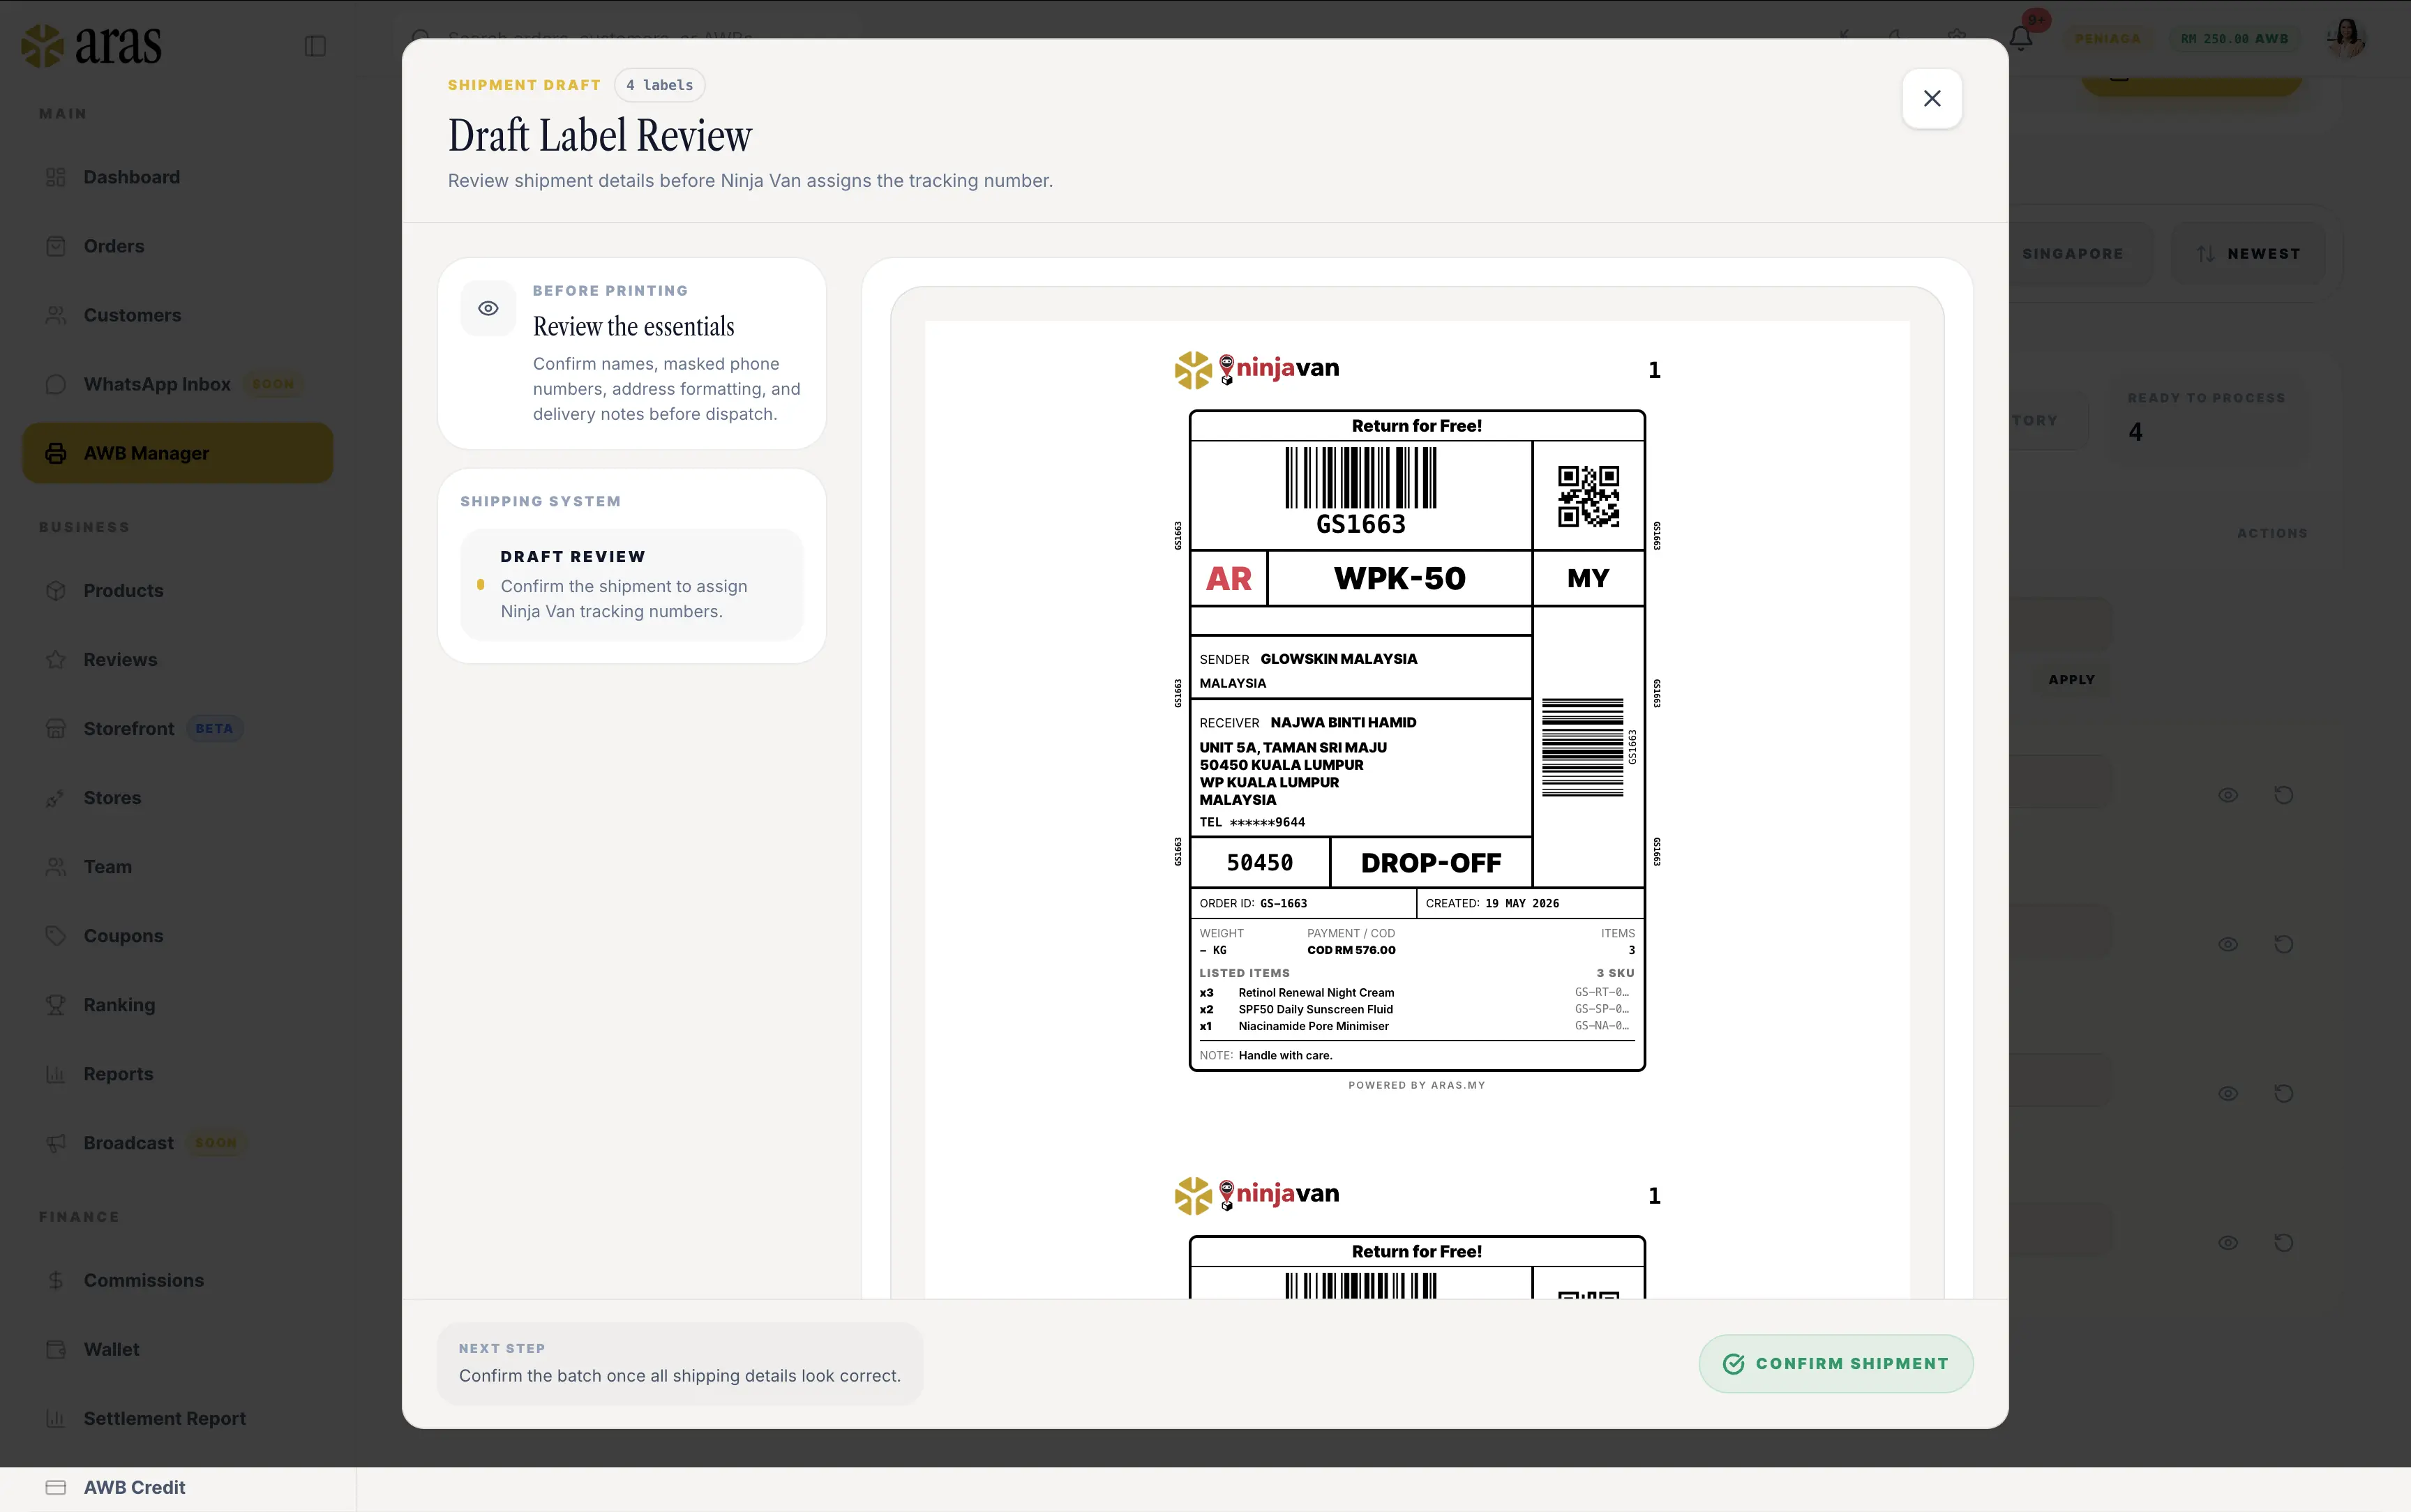View the fourth order row via eye icon
This screenshot has height=1512, width=2411.
click(x=2228, y=1243)
